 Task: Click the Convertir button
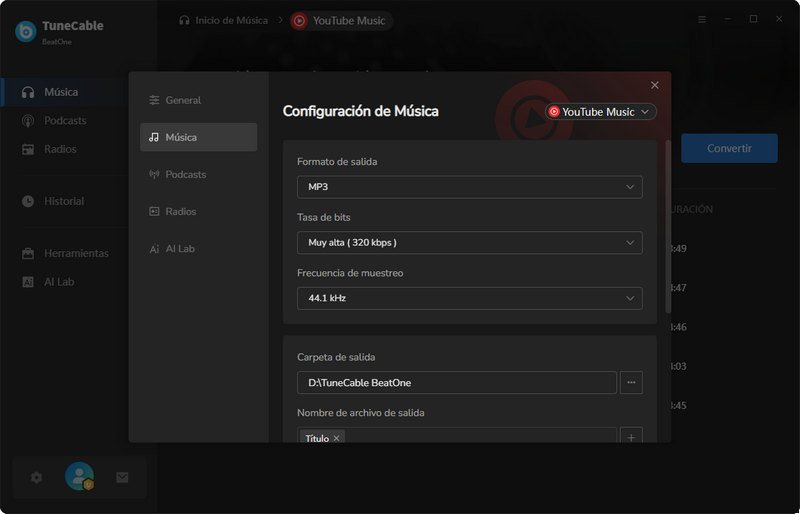pos(729,148)
